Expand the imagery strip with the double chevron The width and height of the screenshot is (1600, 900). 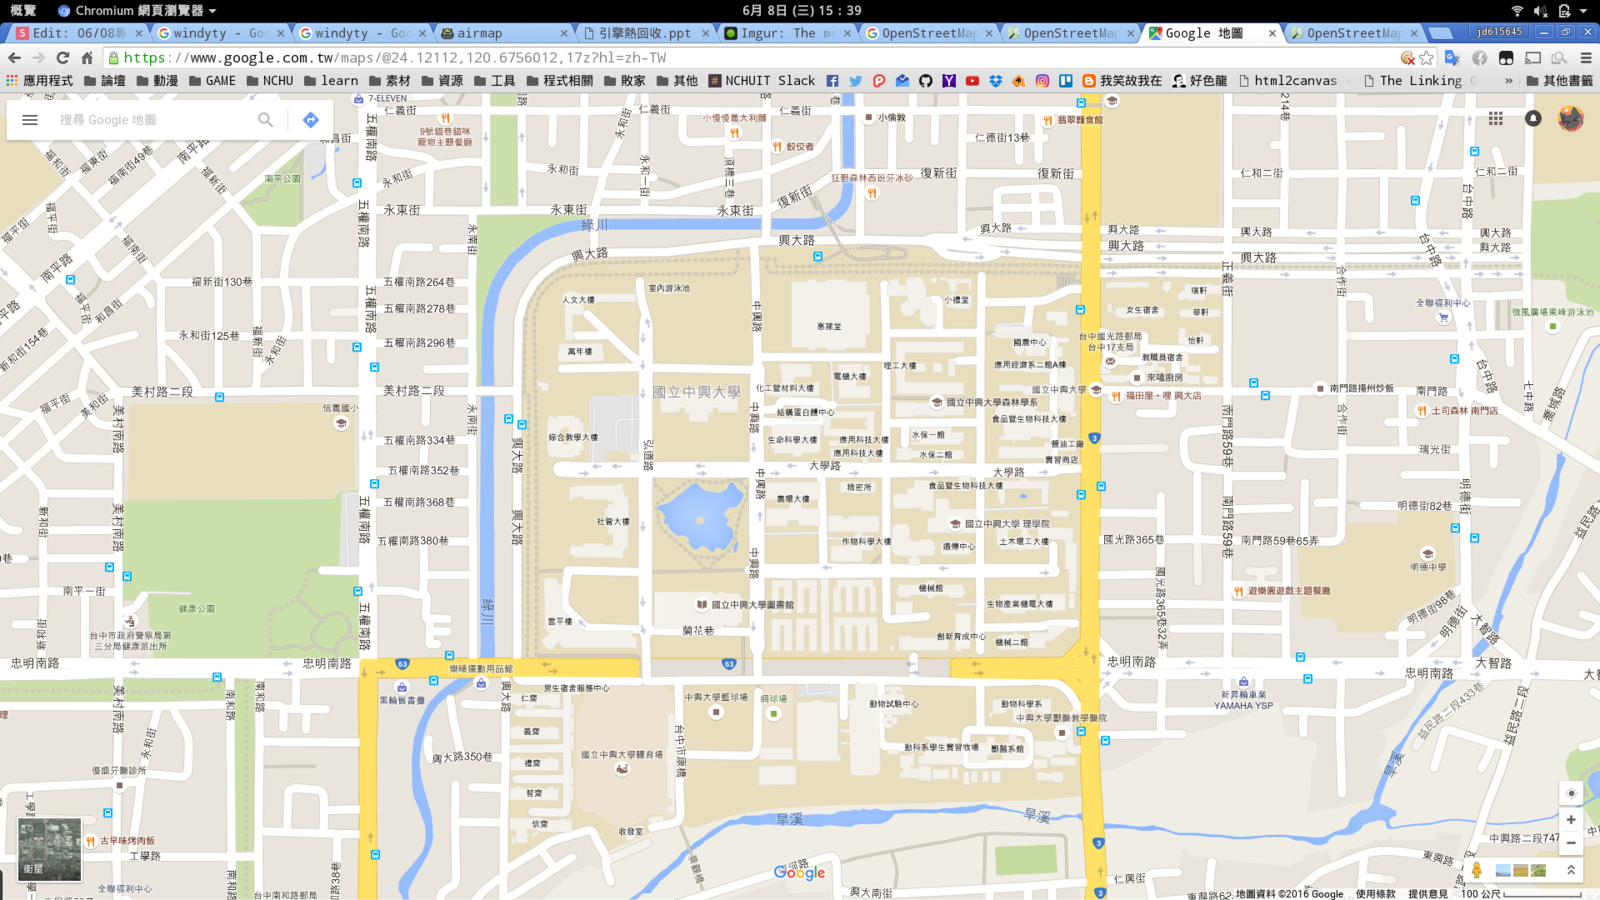click(x=1571, y=870)
